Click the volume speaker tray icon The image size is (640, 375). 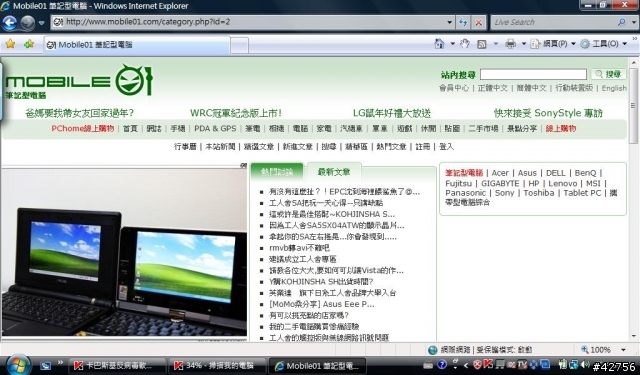[x=585, y=364]
